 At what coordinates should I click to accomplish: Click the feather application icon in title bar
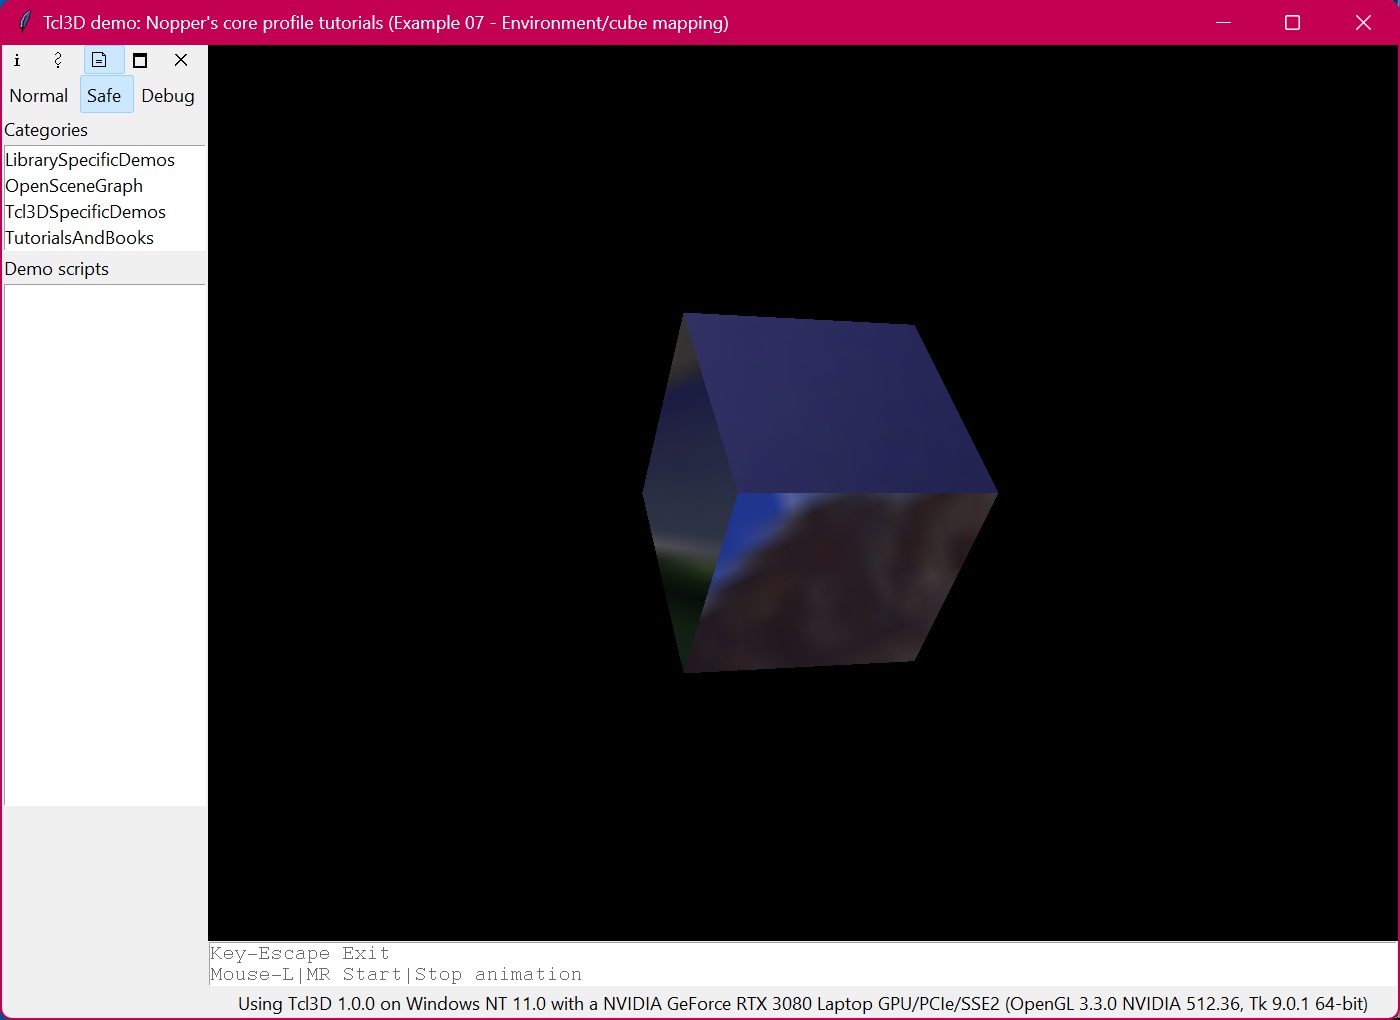pyautogui.click(x=24, y=22)
